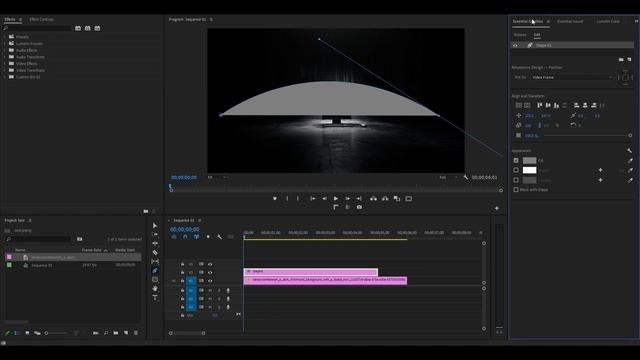Image resolution: width=640 pixels, height=360 pixels.
Task: Toggle Snap magnet in timeline
Action: pyautogui.click(x=185, y=237)
